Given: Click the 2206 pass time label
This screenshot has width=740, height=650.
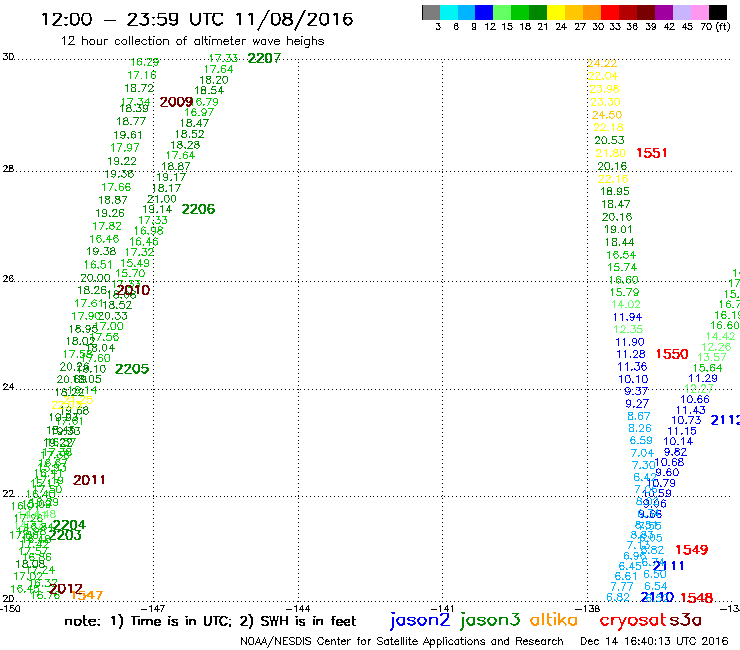Looking at the screenshot, I should 198,209.
